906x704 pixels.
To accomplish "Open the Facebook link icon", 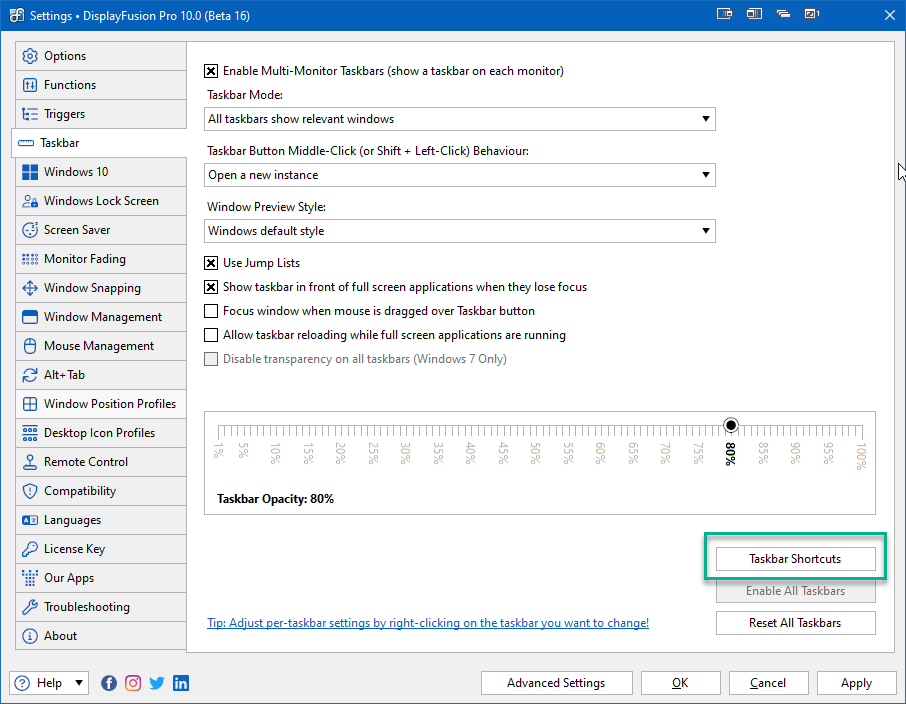I will click(109, 683).
